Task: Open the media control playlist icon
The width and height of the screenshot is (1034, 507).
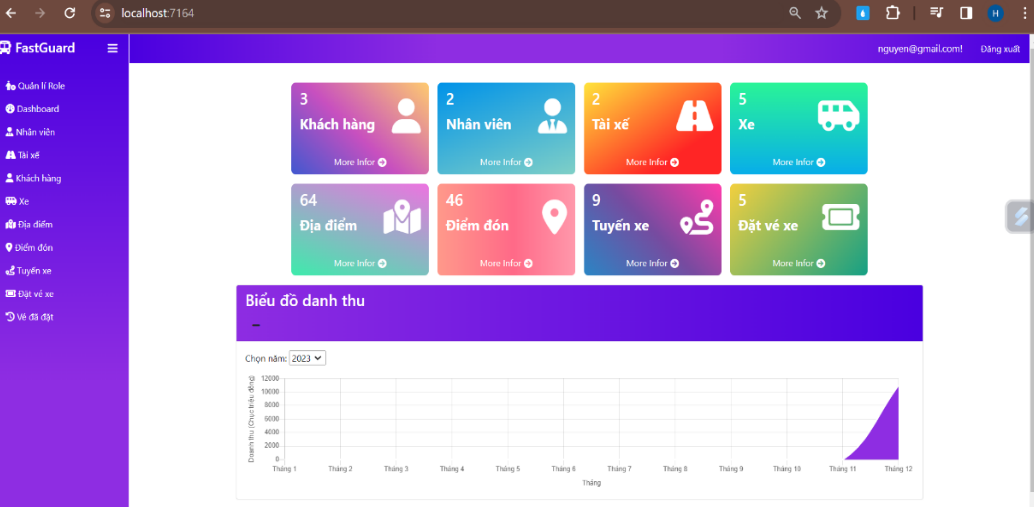Action: (x=936, y=13)
